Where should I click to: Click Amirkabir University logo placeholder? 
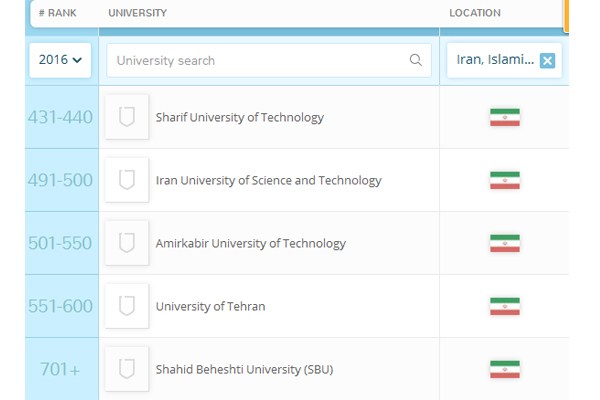click(x=127, y=243)
